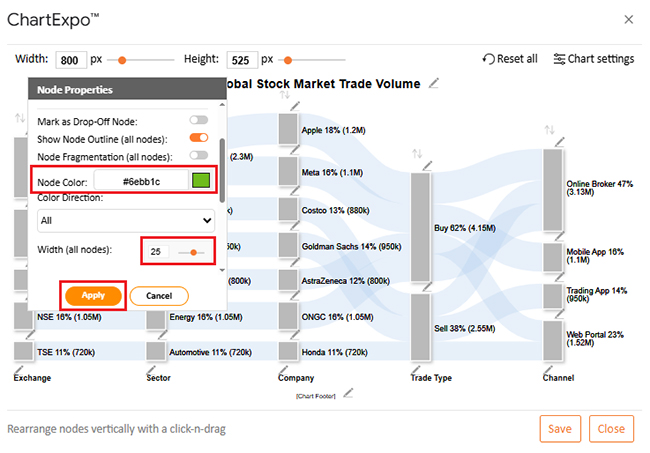The height and width of the screenshot is (453, 650).
Task: Click the Reset all icon
Action: pyautogui.click(x=488, y=59)
